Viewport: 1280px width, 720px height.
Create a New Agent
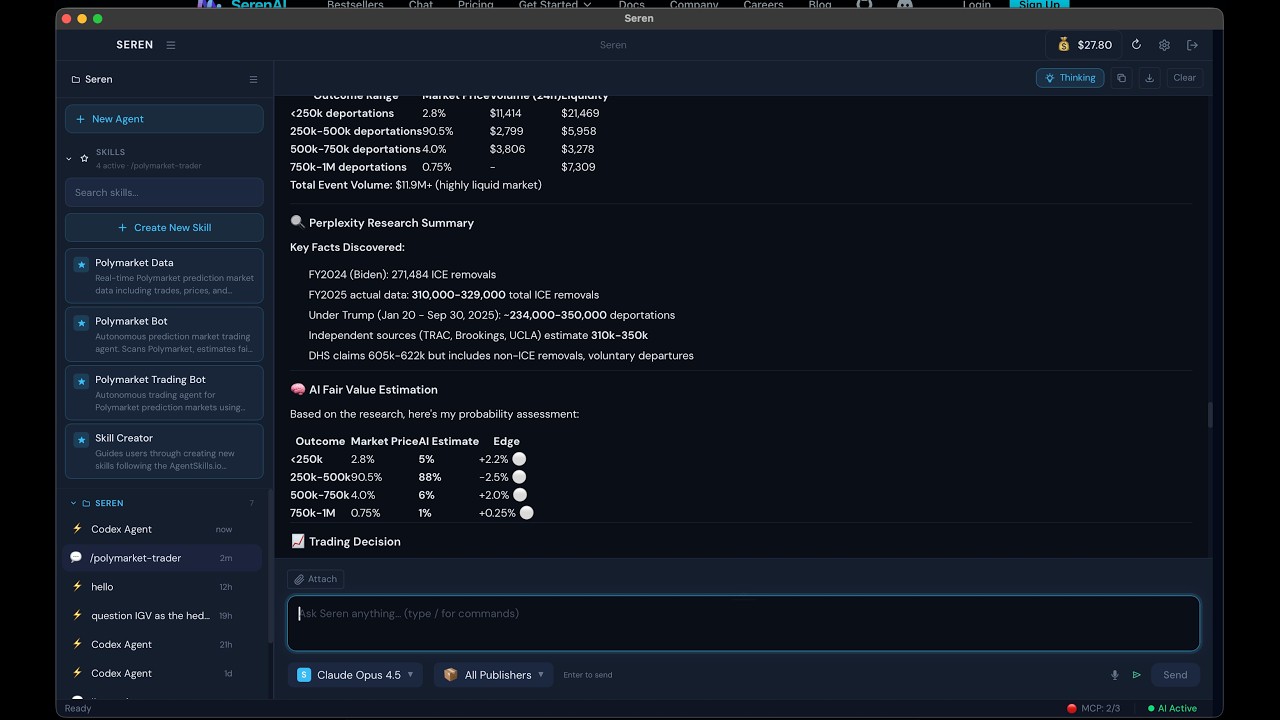[164, 119]
